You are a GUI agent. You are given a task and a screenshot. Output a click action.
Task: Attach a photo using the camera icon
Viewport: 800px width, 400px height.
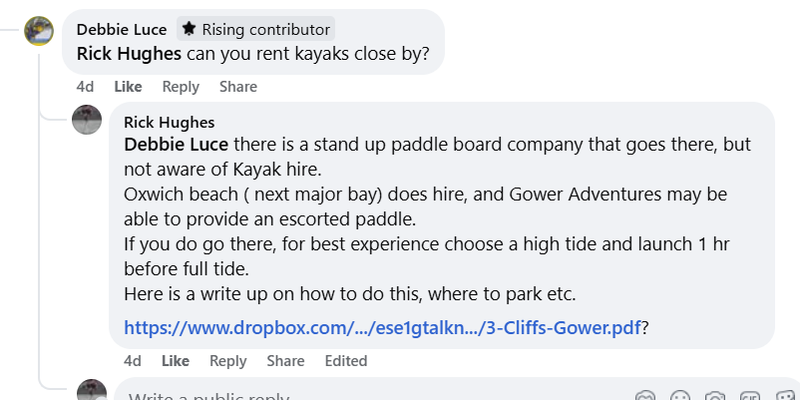pyautogui.click(x=716, y=396)
